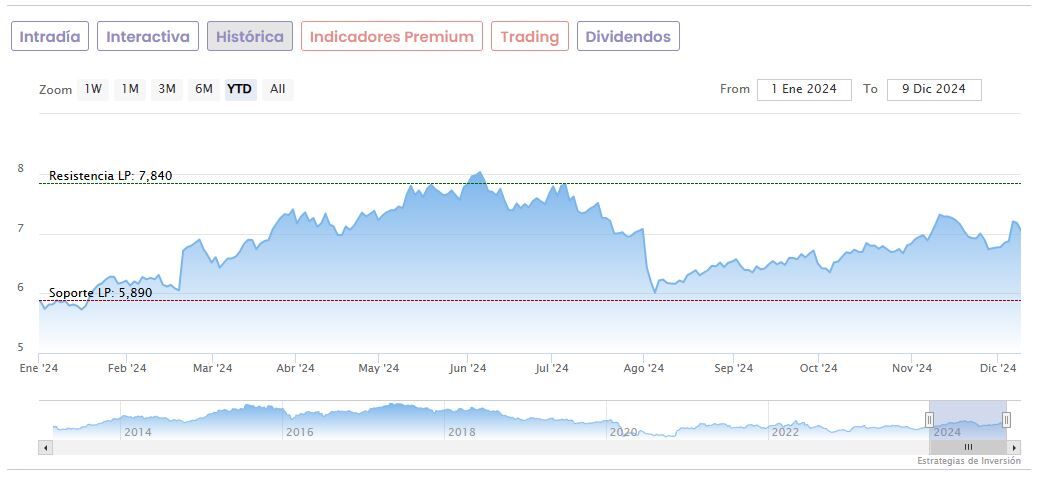Activate the YTD zoom button
1038x477 pixels.
tap(240, 89)
